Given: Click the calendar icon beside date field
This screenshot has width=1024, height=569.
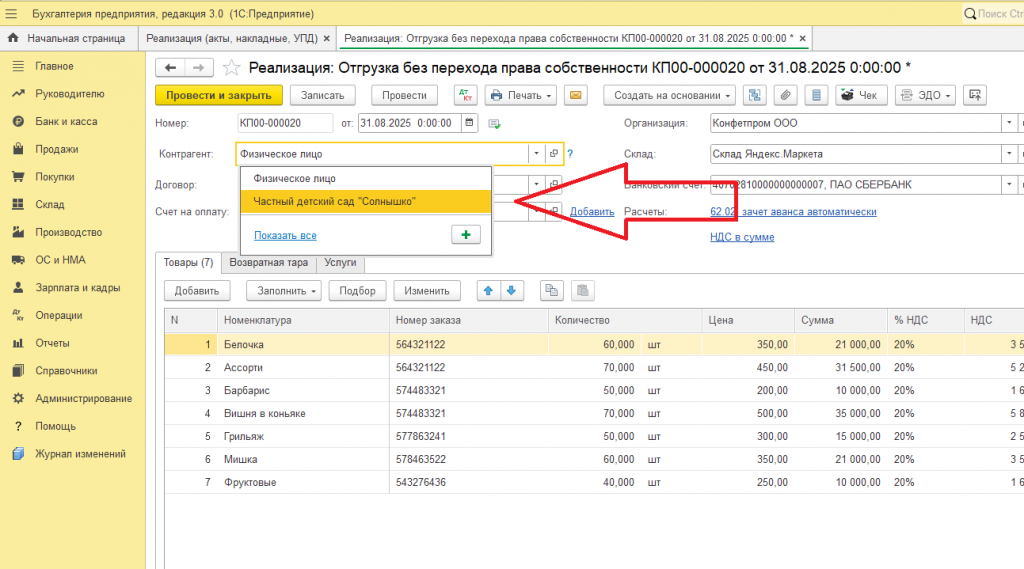Looking at the screenshot, I should (469, 123).
